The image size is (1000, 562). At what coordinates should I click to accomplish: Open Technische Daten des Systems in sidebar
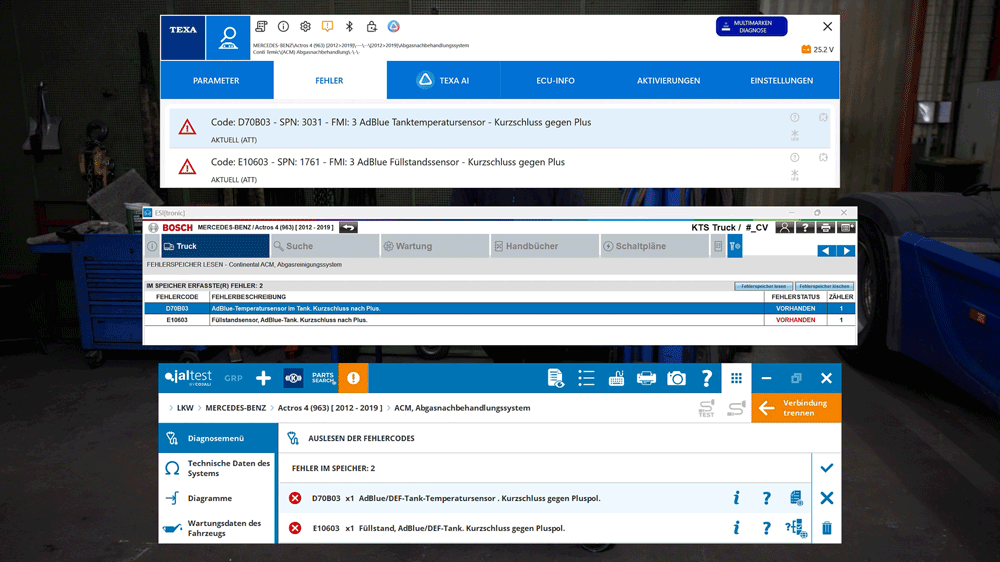(217, 468)
